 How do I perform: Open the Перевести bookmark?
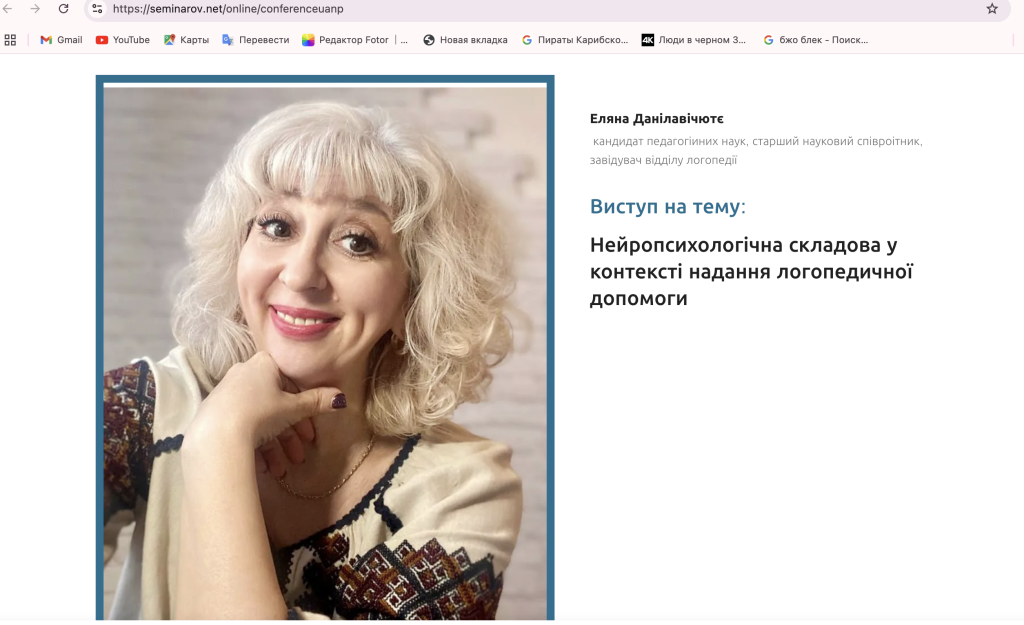click(x=255, y=40)
